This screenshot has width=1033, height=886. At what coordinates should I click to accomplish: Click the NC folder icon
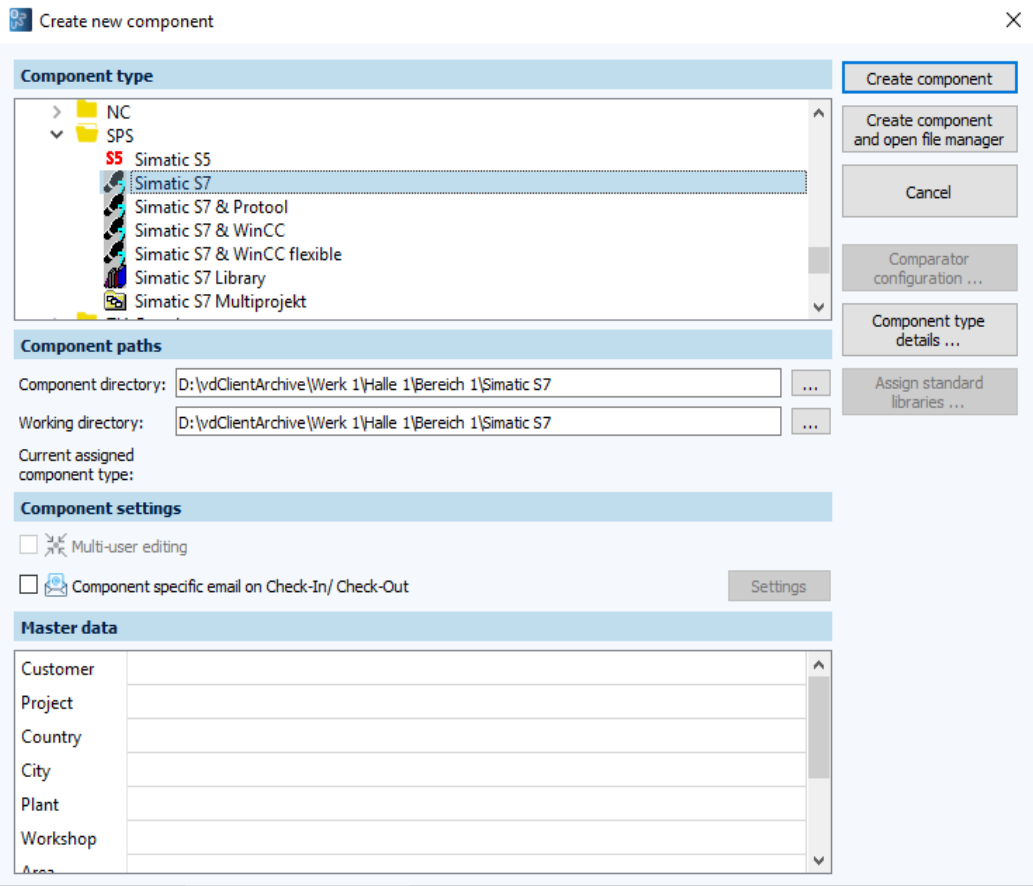[87, 111]
